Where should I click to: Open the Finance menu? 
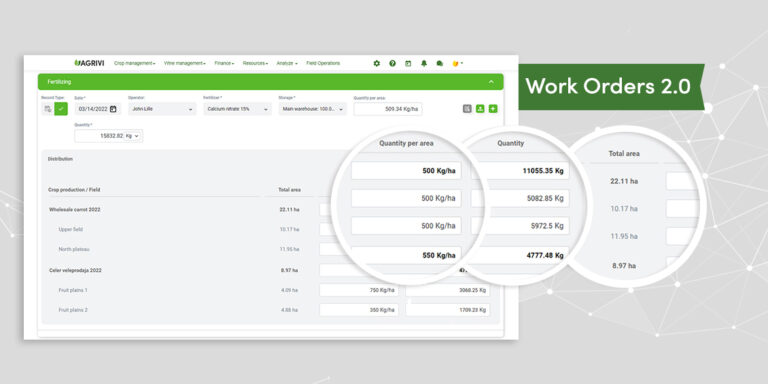[x=224, y=63]
